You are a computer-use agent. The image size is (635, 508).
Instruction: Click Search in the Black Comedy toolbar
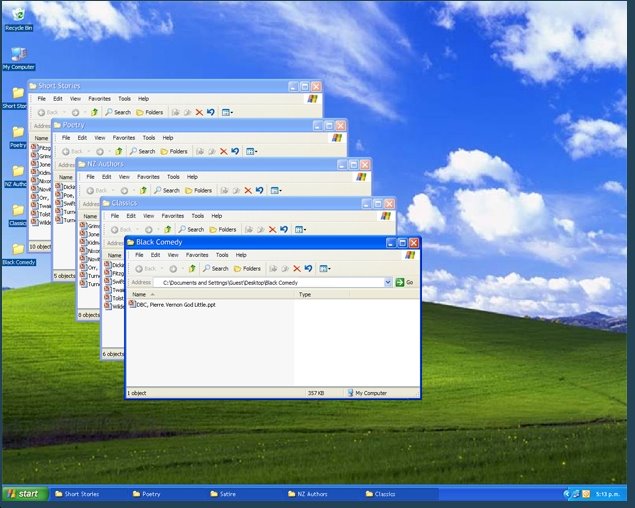[x=216, y=268]
